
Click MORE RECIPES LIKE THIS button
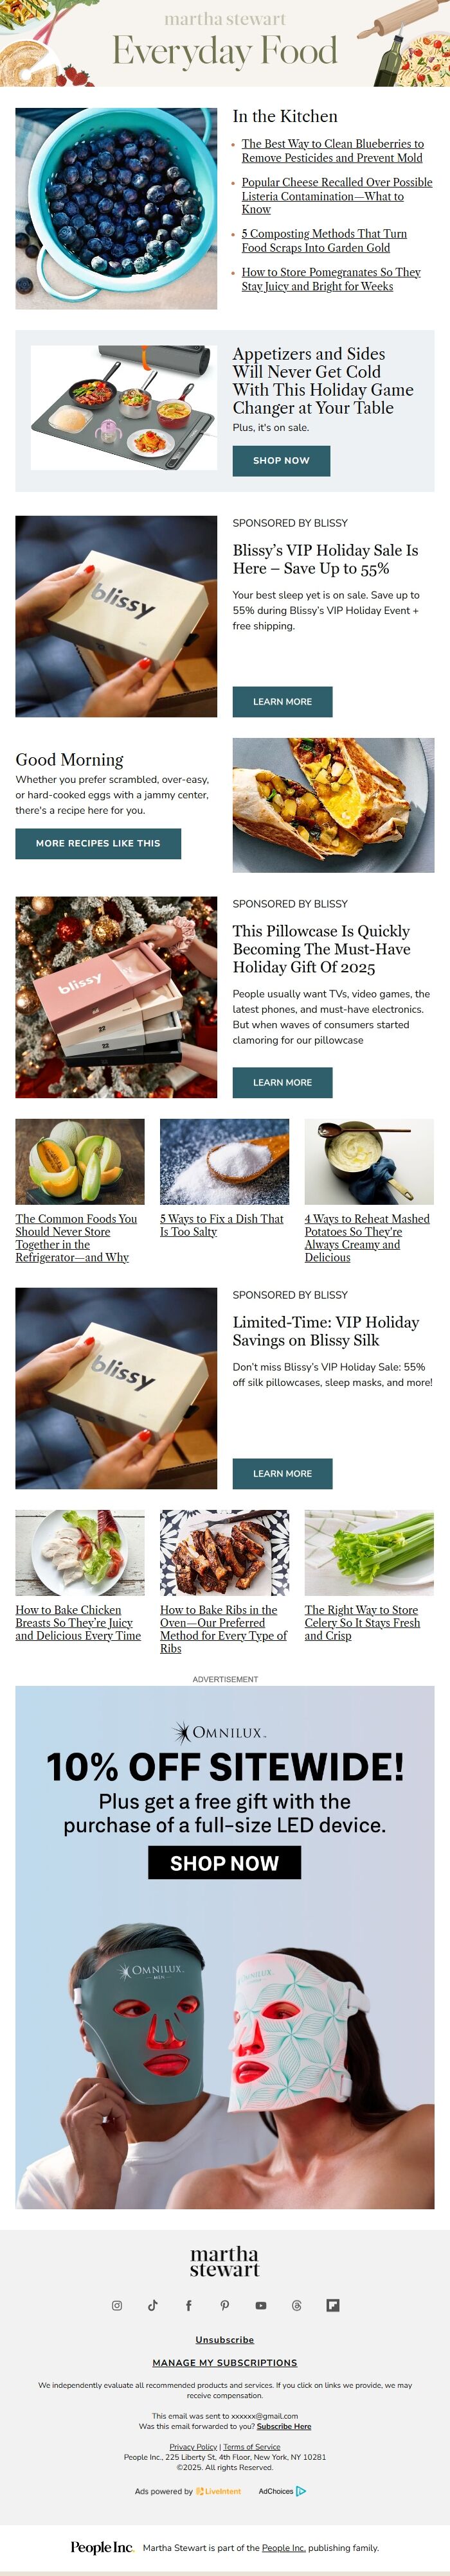point(98,843)
